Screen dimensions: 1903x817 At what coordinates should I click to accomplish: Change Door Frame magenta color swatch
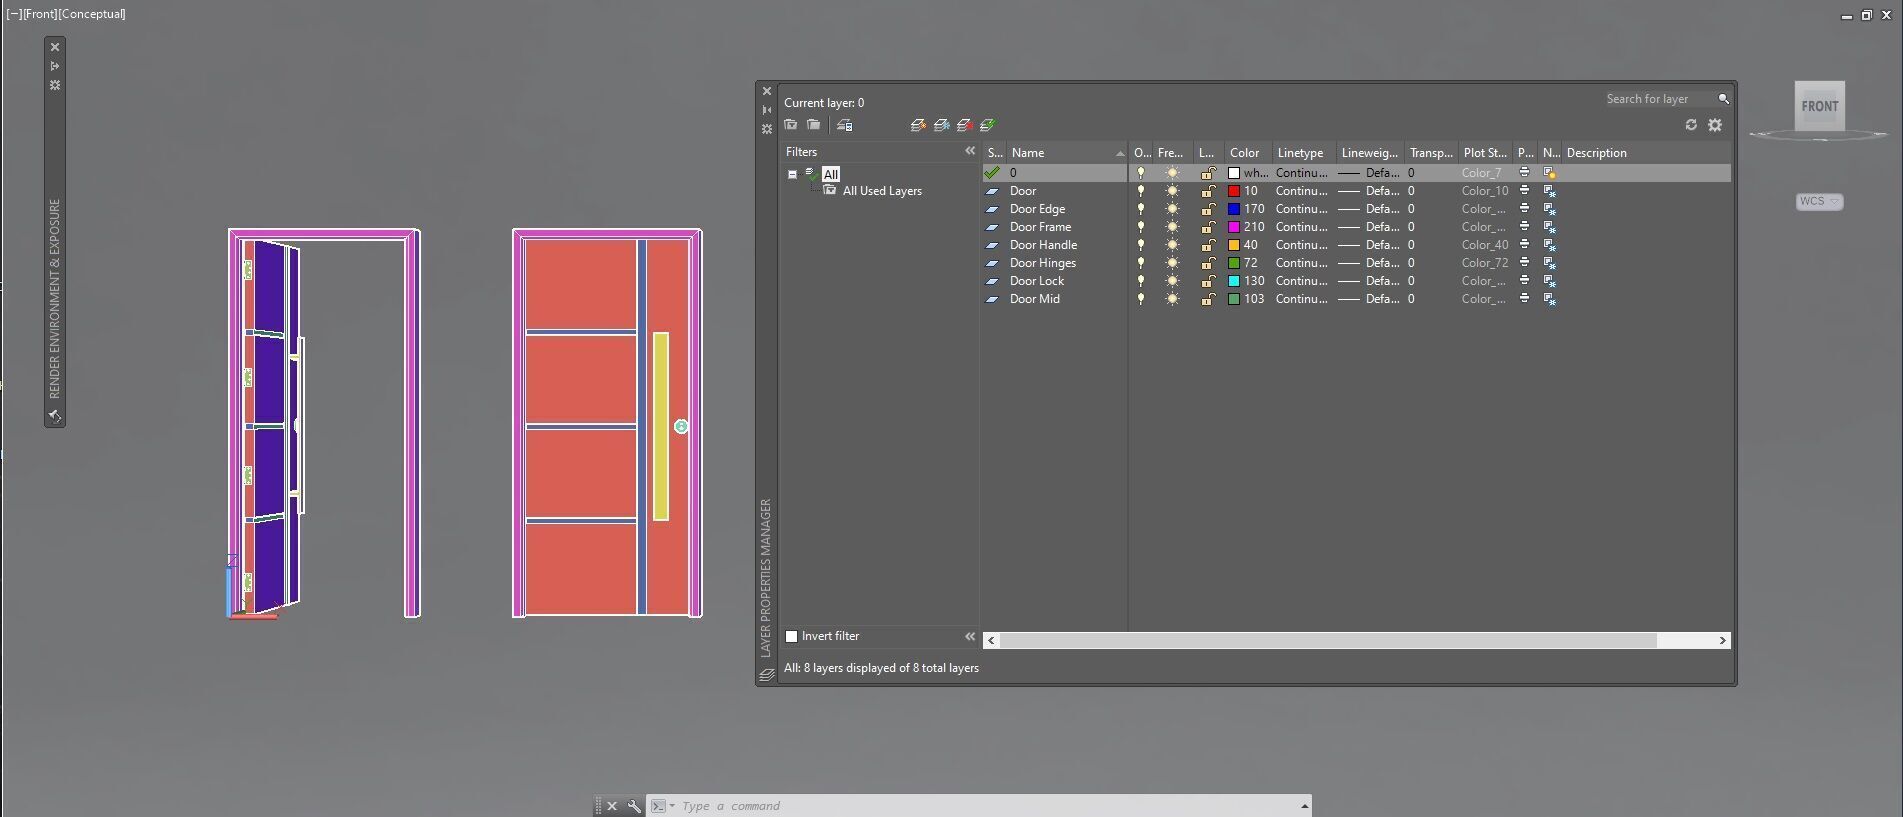(x=1234, y=227)
